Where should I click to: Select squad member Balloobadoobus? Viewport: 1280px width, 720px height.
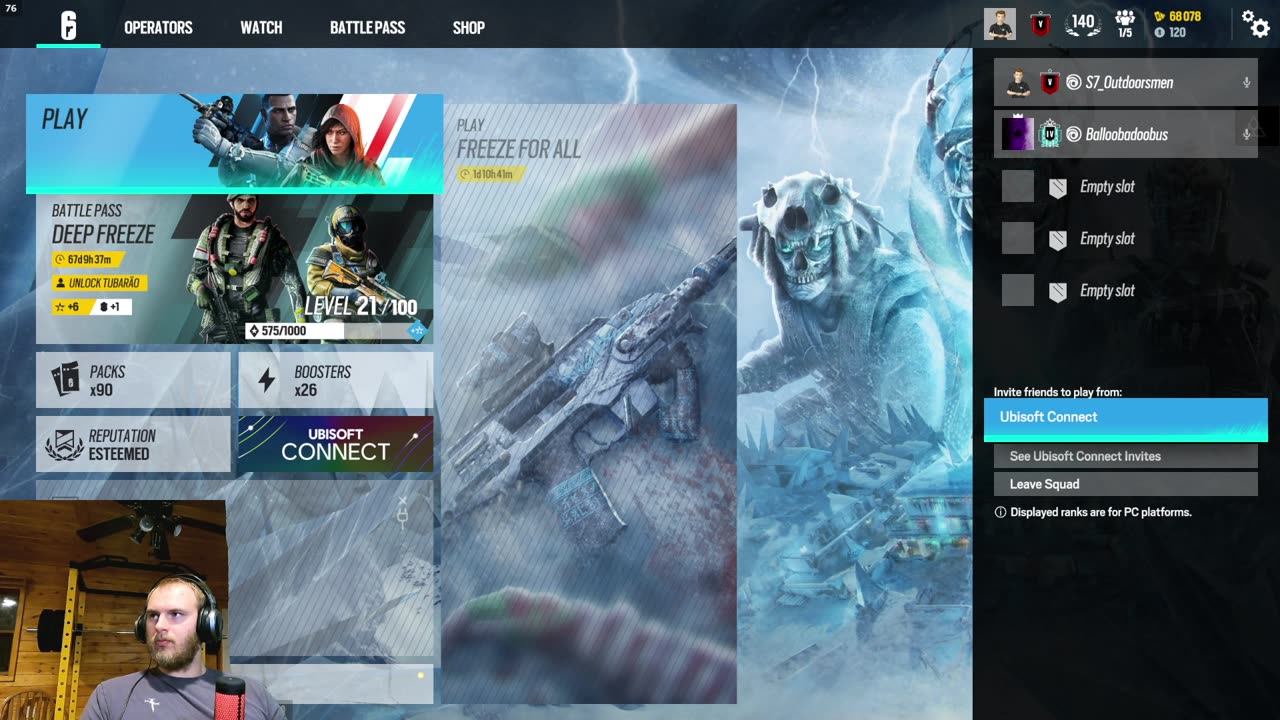click(1125, 134)
